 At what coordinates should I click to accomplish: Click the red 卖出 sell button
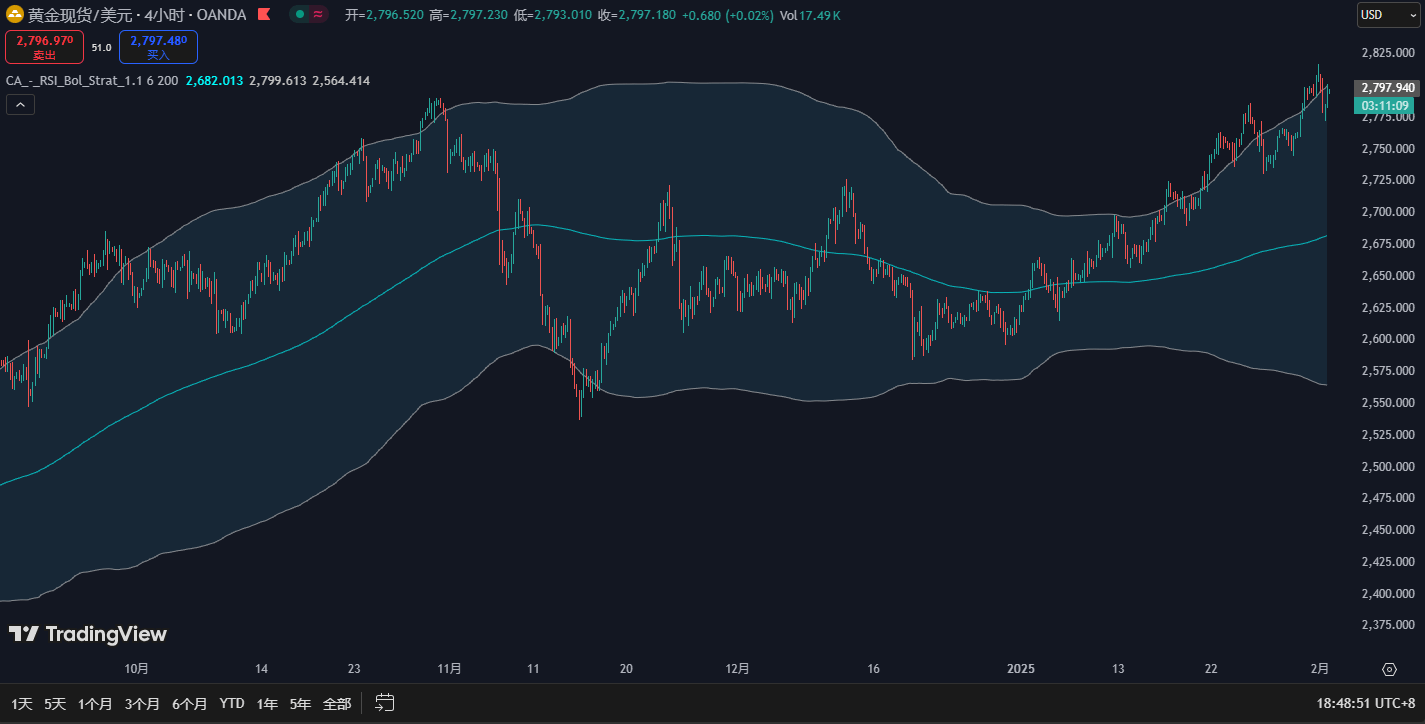(44, 47)
